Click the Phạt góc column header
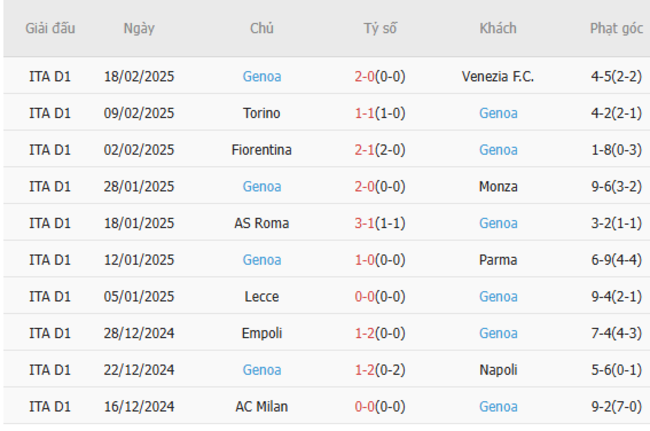 [616, 29]
